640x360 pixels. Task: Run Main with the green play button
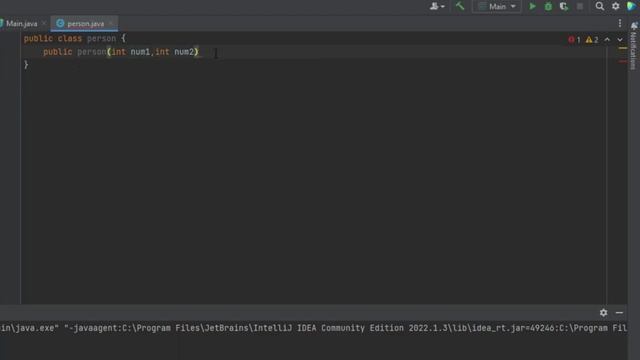(x=532, y=7)
